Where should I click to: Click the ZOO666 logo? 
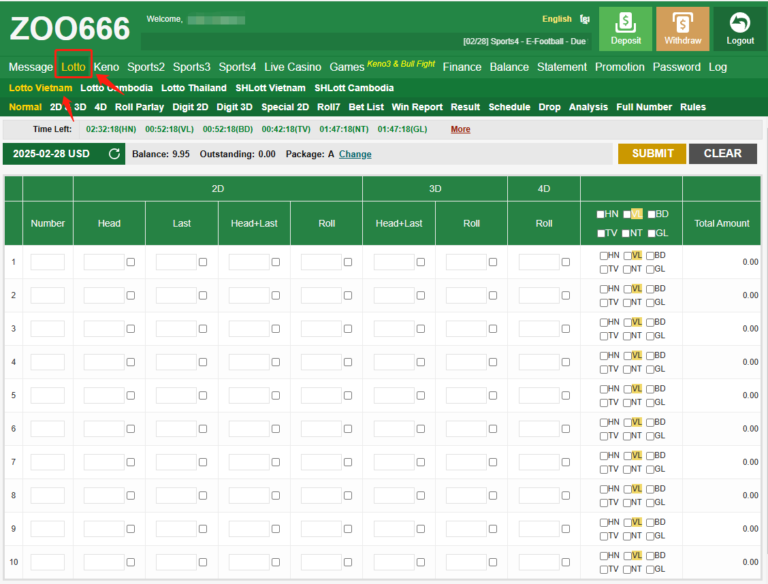(x=70, y=28)
